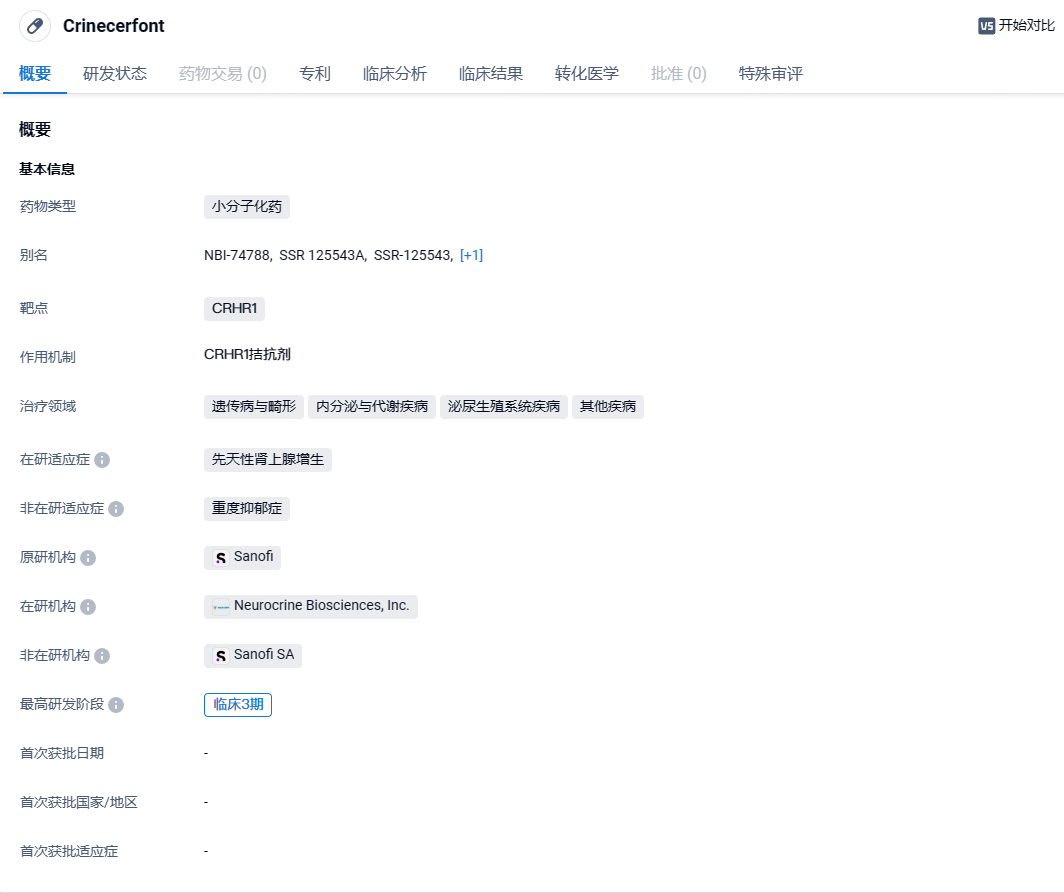Select the 内分泌与代谢疾病 tag

click(x=372, y=406)
